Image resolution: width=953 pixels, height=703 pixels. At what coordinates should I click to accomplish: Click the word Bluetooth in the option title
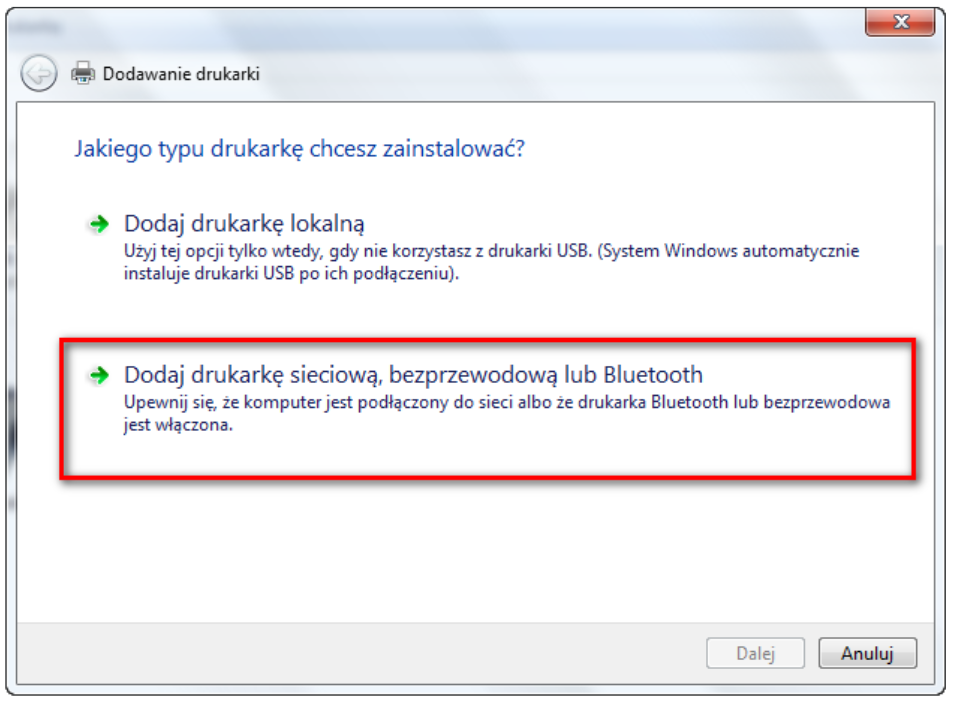click(653, 375)
